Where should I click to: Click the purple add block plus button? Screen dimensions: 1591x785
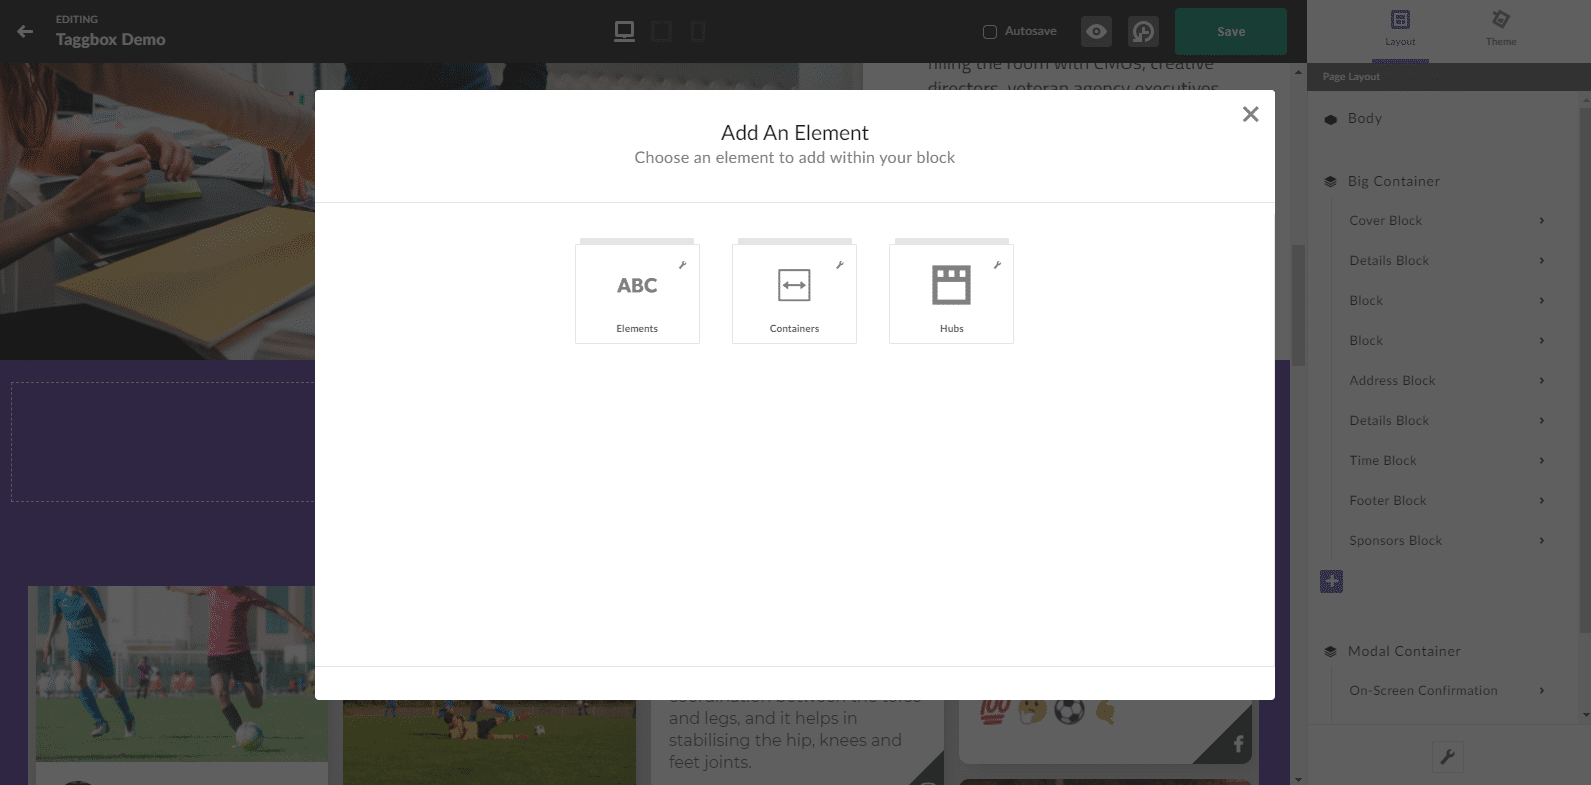(x=1331, y=582)
